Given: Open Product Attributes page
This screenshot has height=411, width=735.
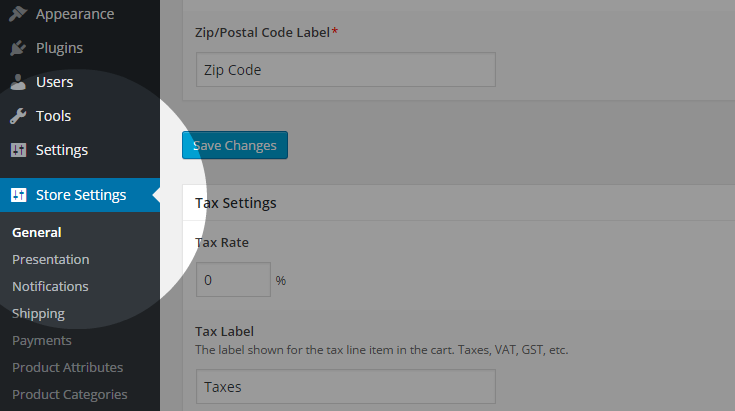Looking at the screenshot, I should tap(68, 367).
